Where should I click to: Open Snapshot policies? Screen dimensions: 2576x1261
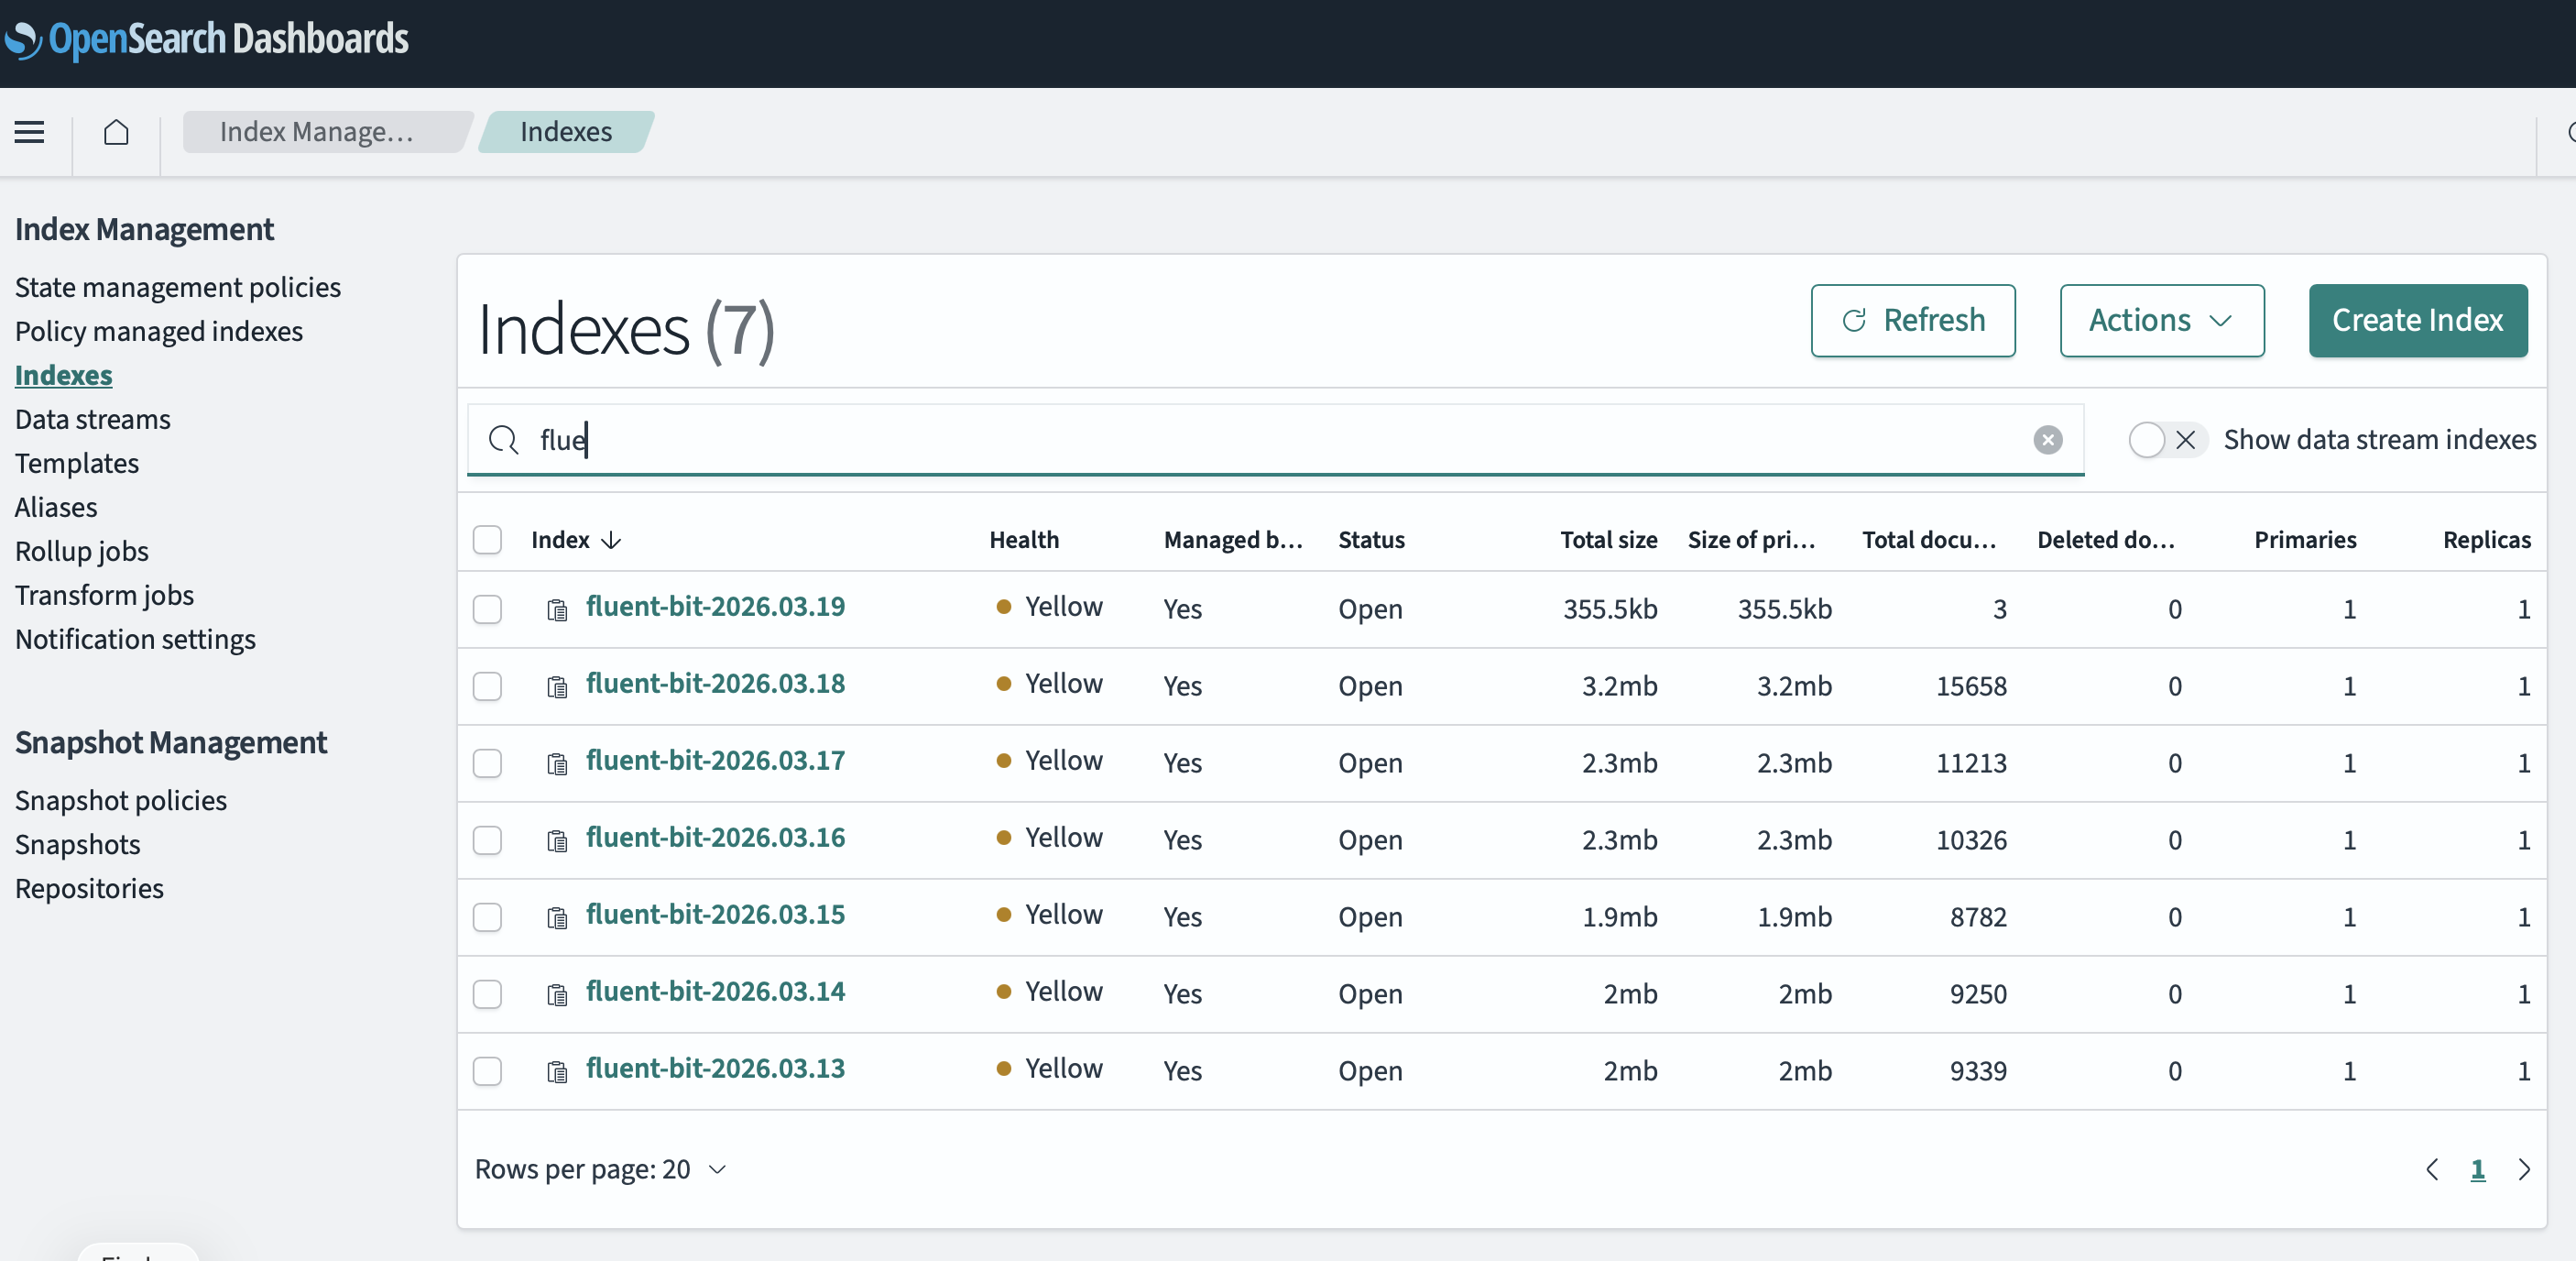121,800
